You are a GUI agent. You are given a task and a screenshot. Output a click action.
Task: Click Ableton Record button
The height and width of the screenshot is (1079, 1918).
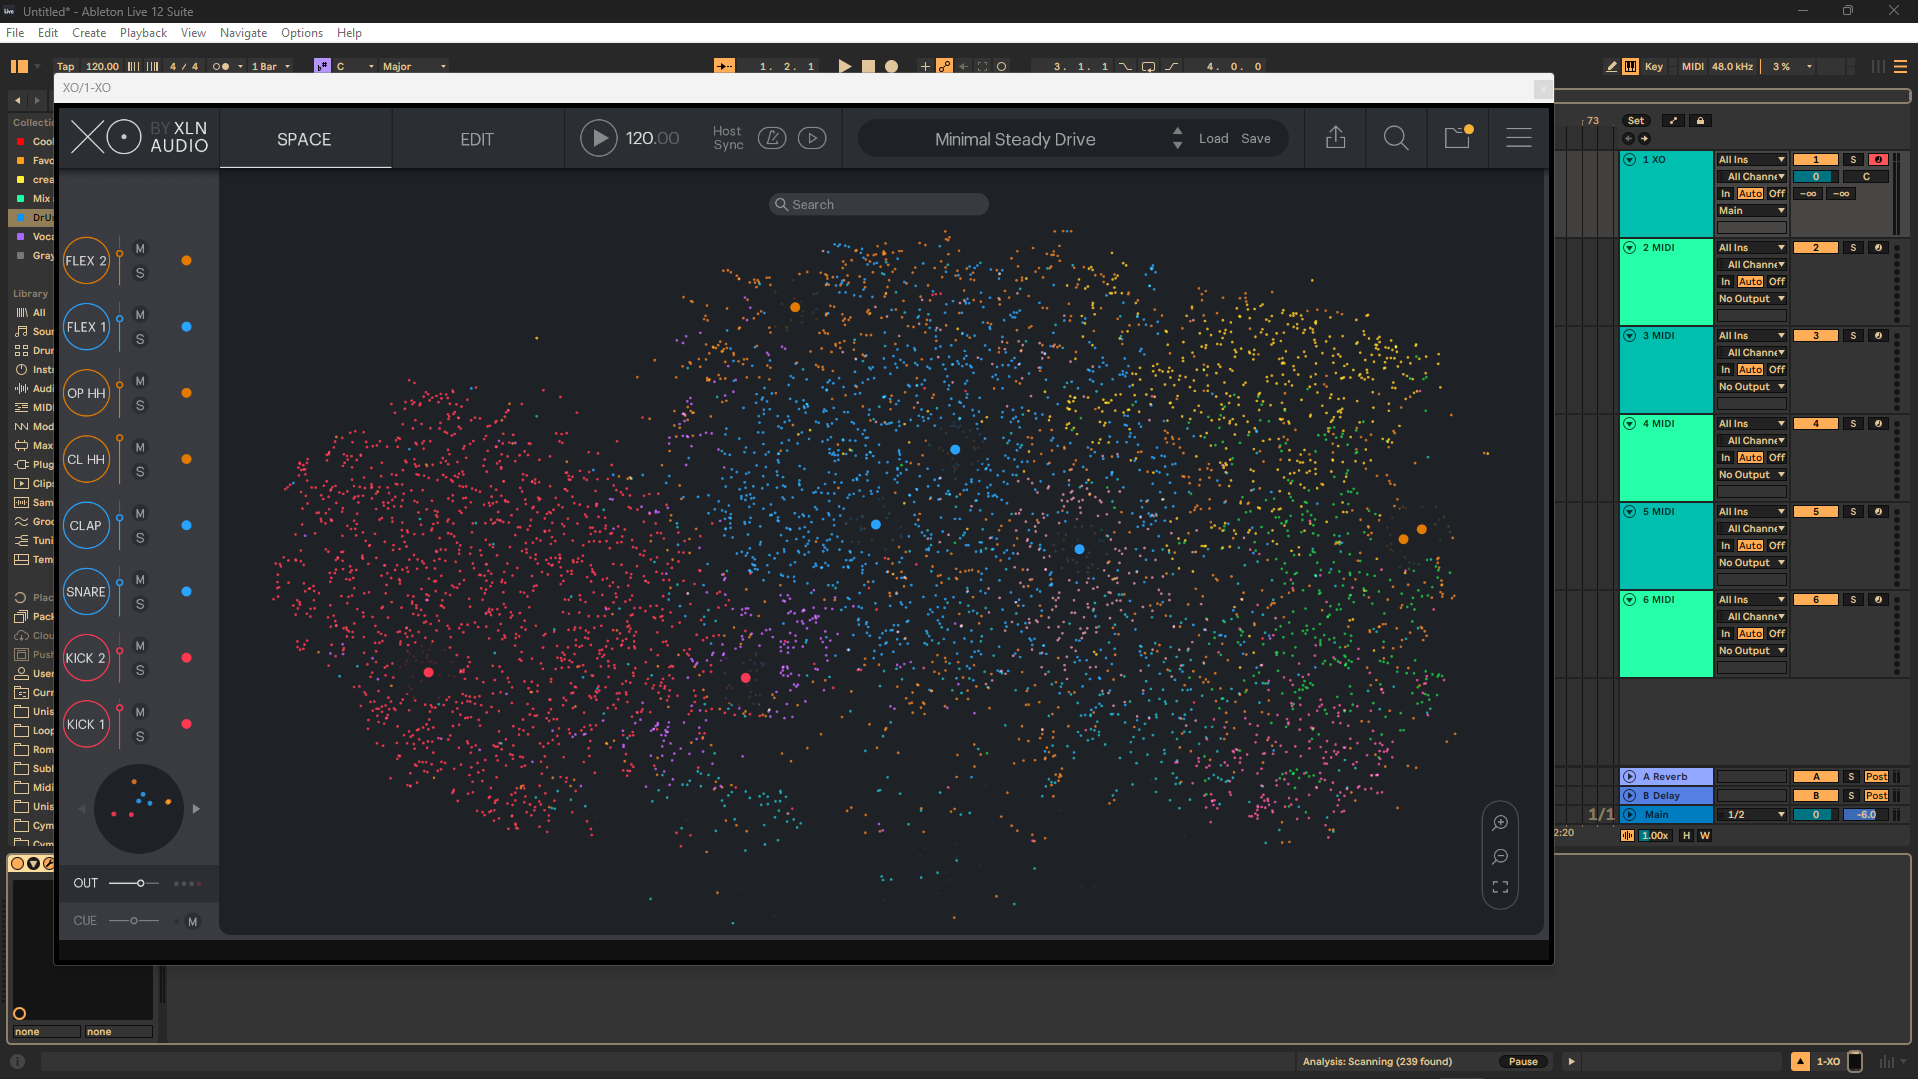pyautogui.click(x=892, y=66)
